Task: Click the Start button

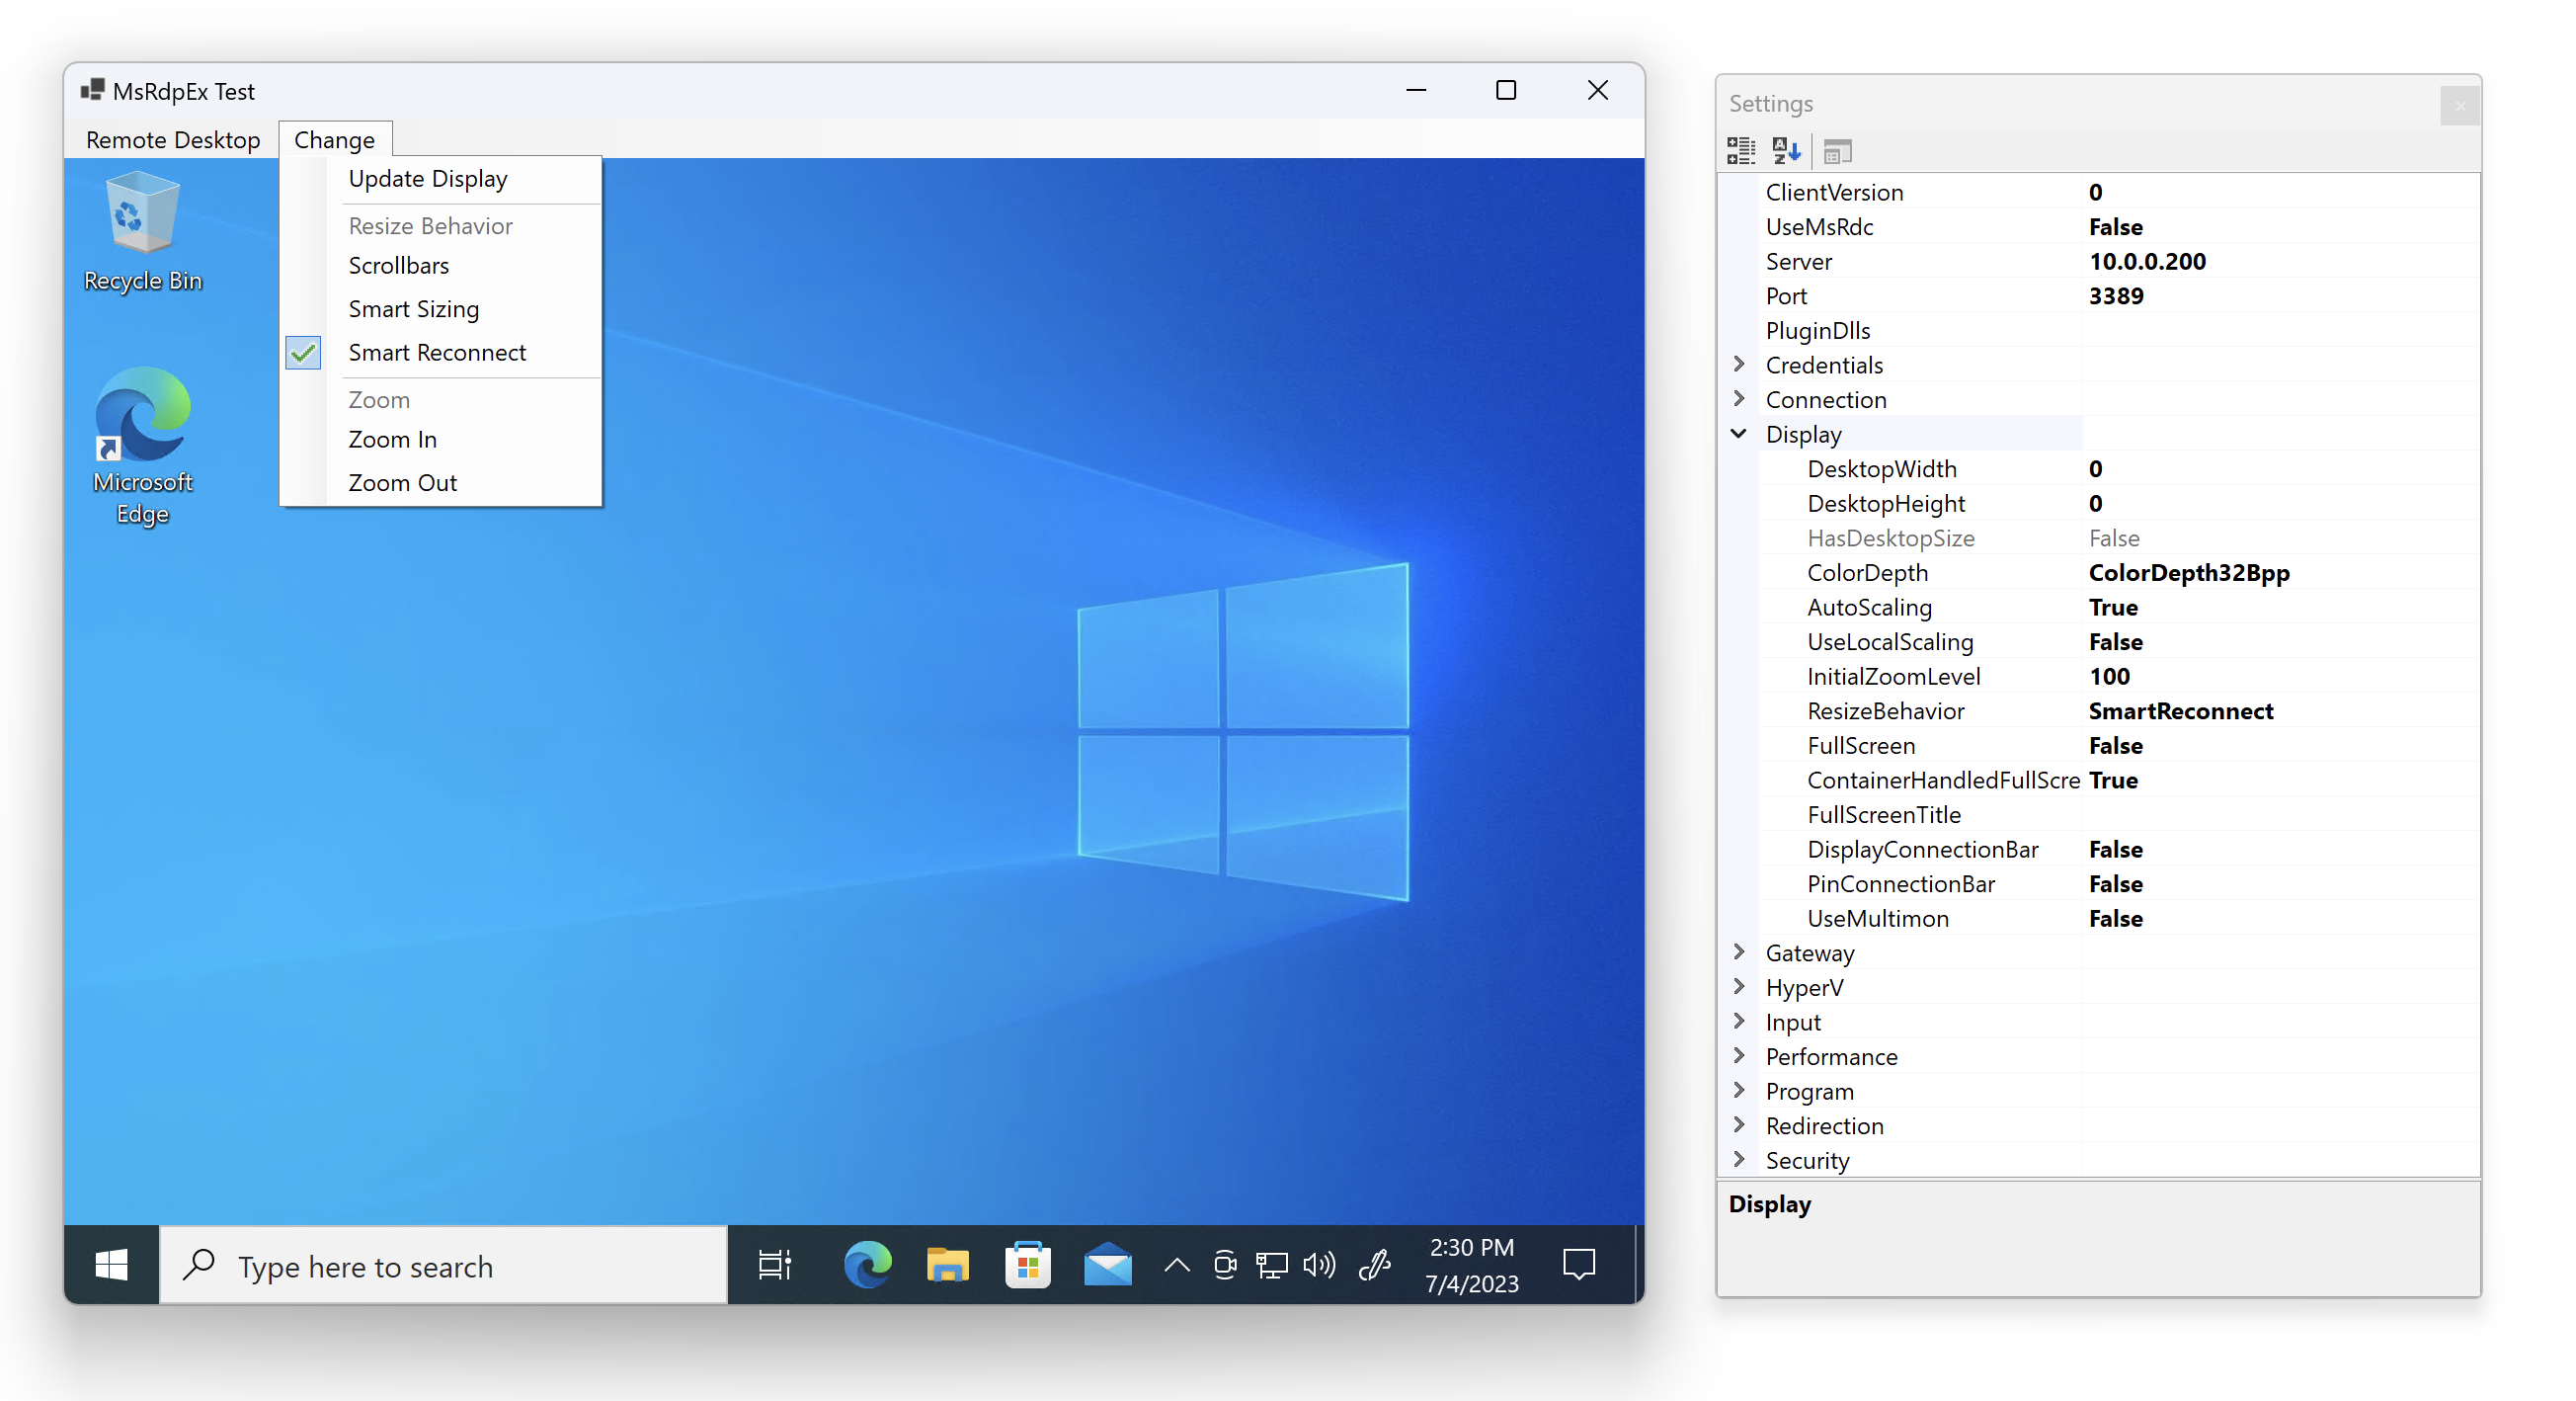Action: tap(111, 1265)
